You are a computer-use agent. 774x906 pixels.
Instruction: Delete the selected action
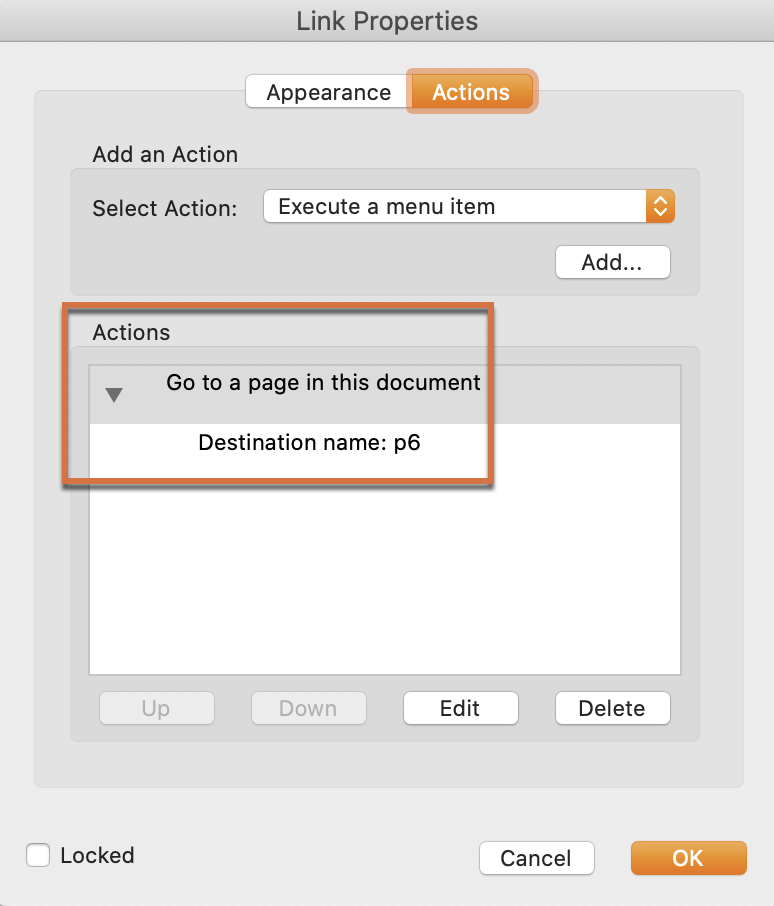[612, 708]
